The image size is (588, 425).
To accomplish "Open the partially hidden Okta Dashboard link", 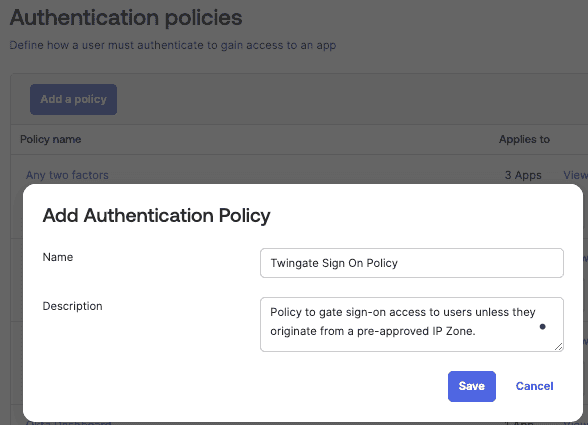I will pos(69,423).
